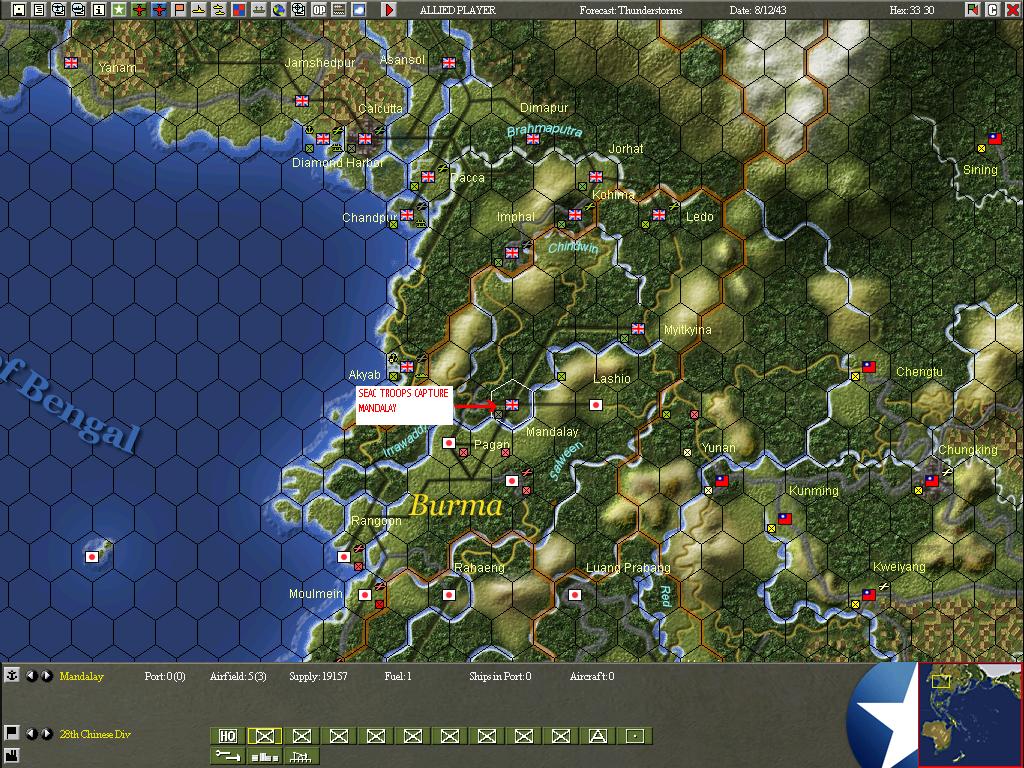Click the black flag icon beside 28th Chinese Div
Viewport: 1024px width, 768px height.
[11, 733]
